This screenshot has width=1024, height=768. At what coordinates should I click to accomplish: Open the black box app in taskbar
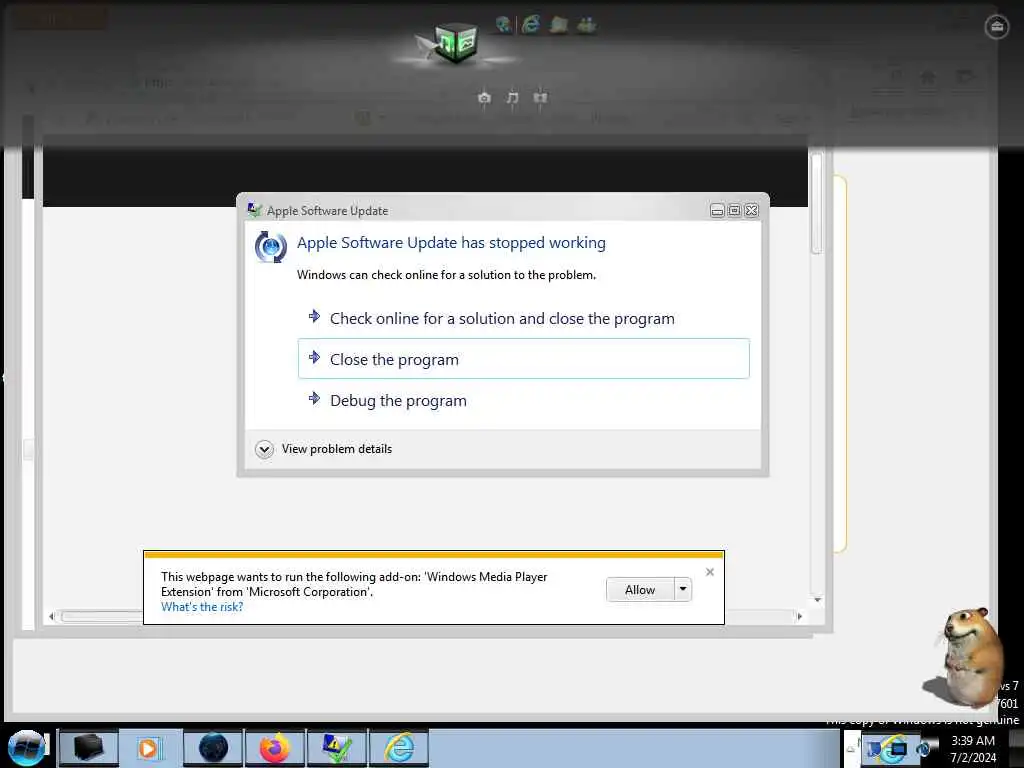point(88,748)
